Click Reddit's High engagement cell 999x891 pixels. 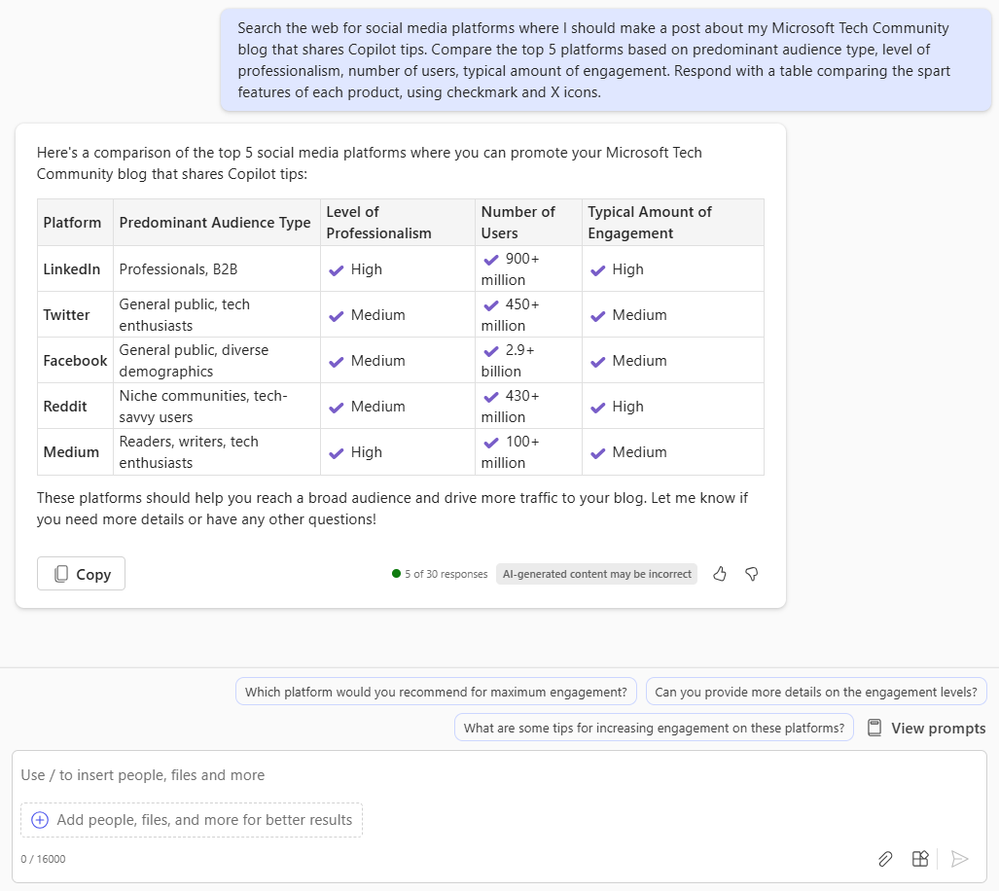click(x=673, y=406)
